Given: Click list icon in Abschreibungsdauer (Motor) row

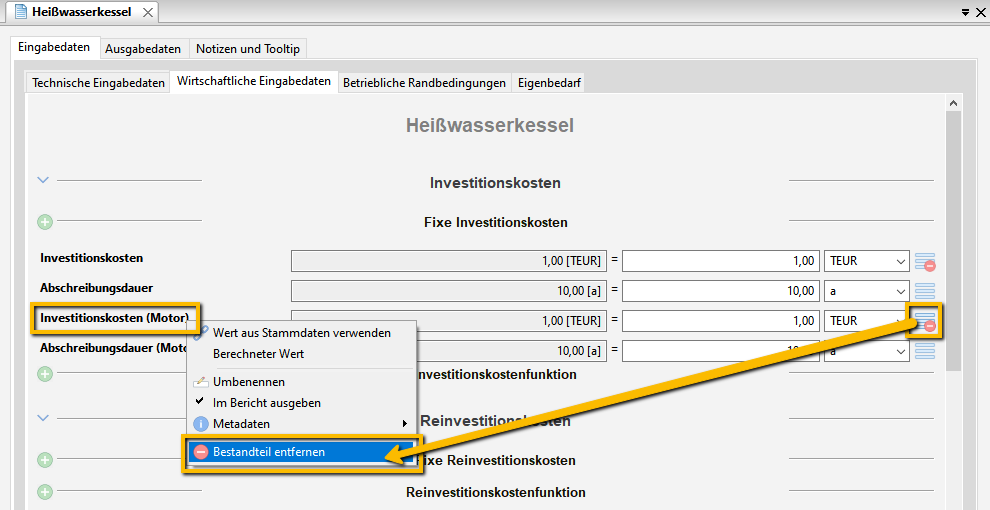Looking at the screenshot, I should [x=925, y=350].
